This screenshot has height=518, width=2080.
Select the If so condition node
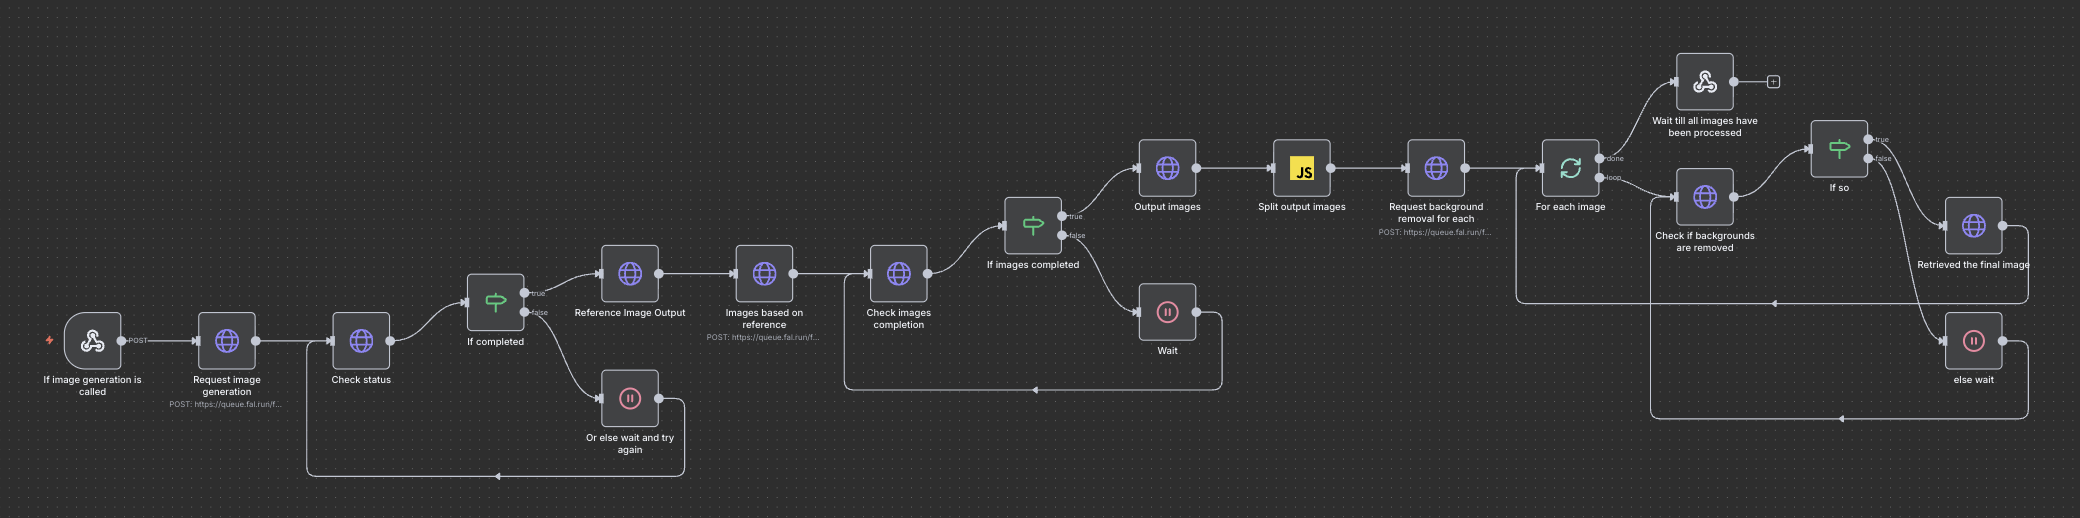1839,149
